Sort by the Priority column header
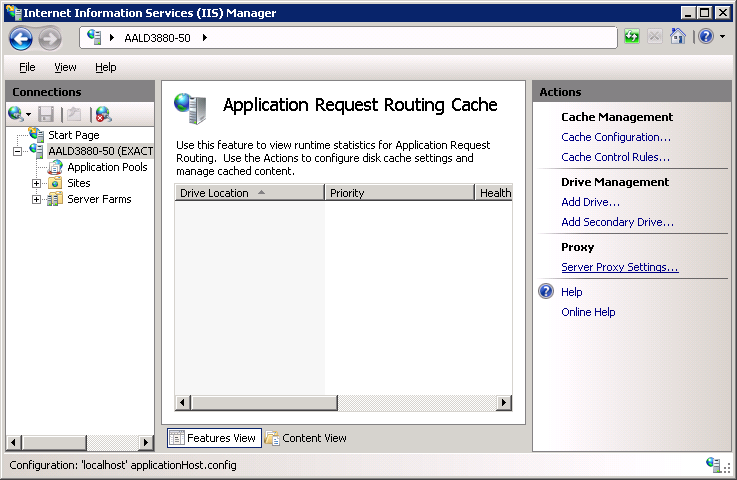This screenshot has width=737, height=480. pyautogui.click(x=400, y=193)
